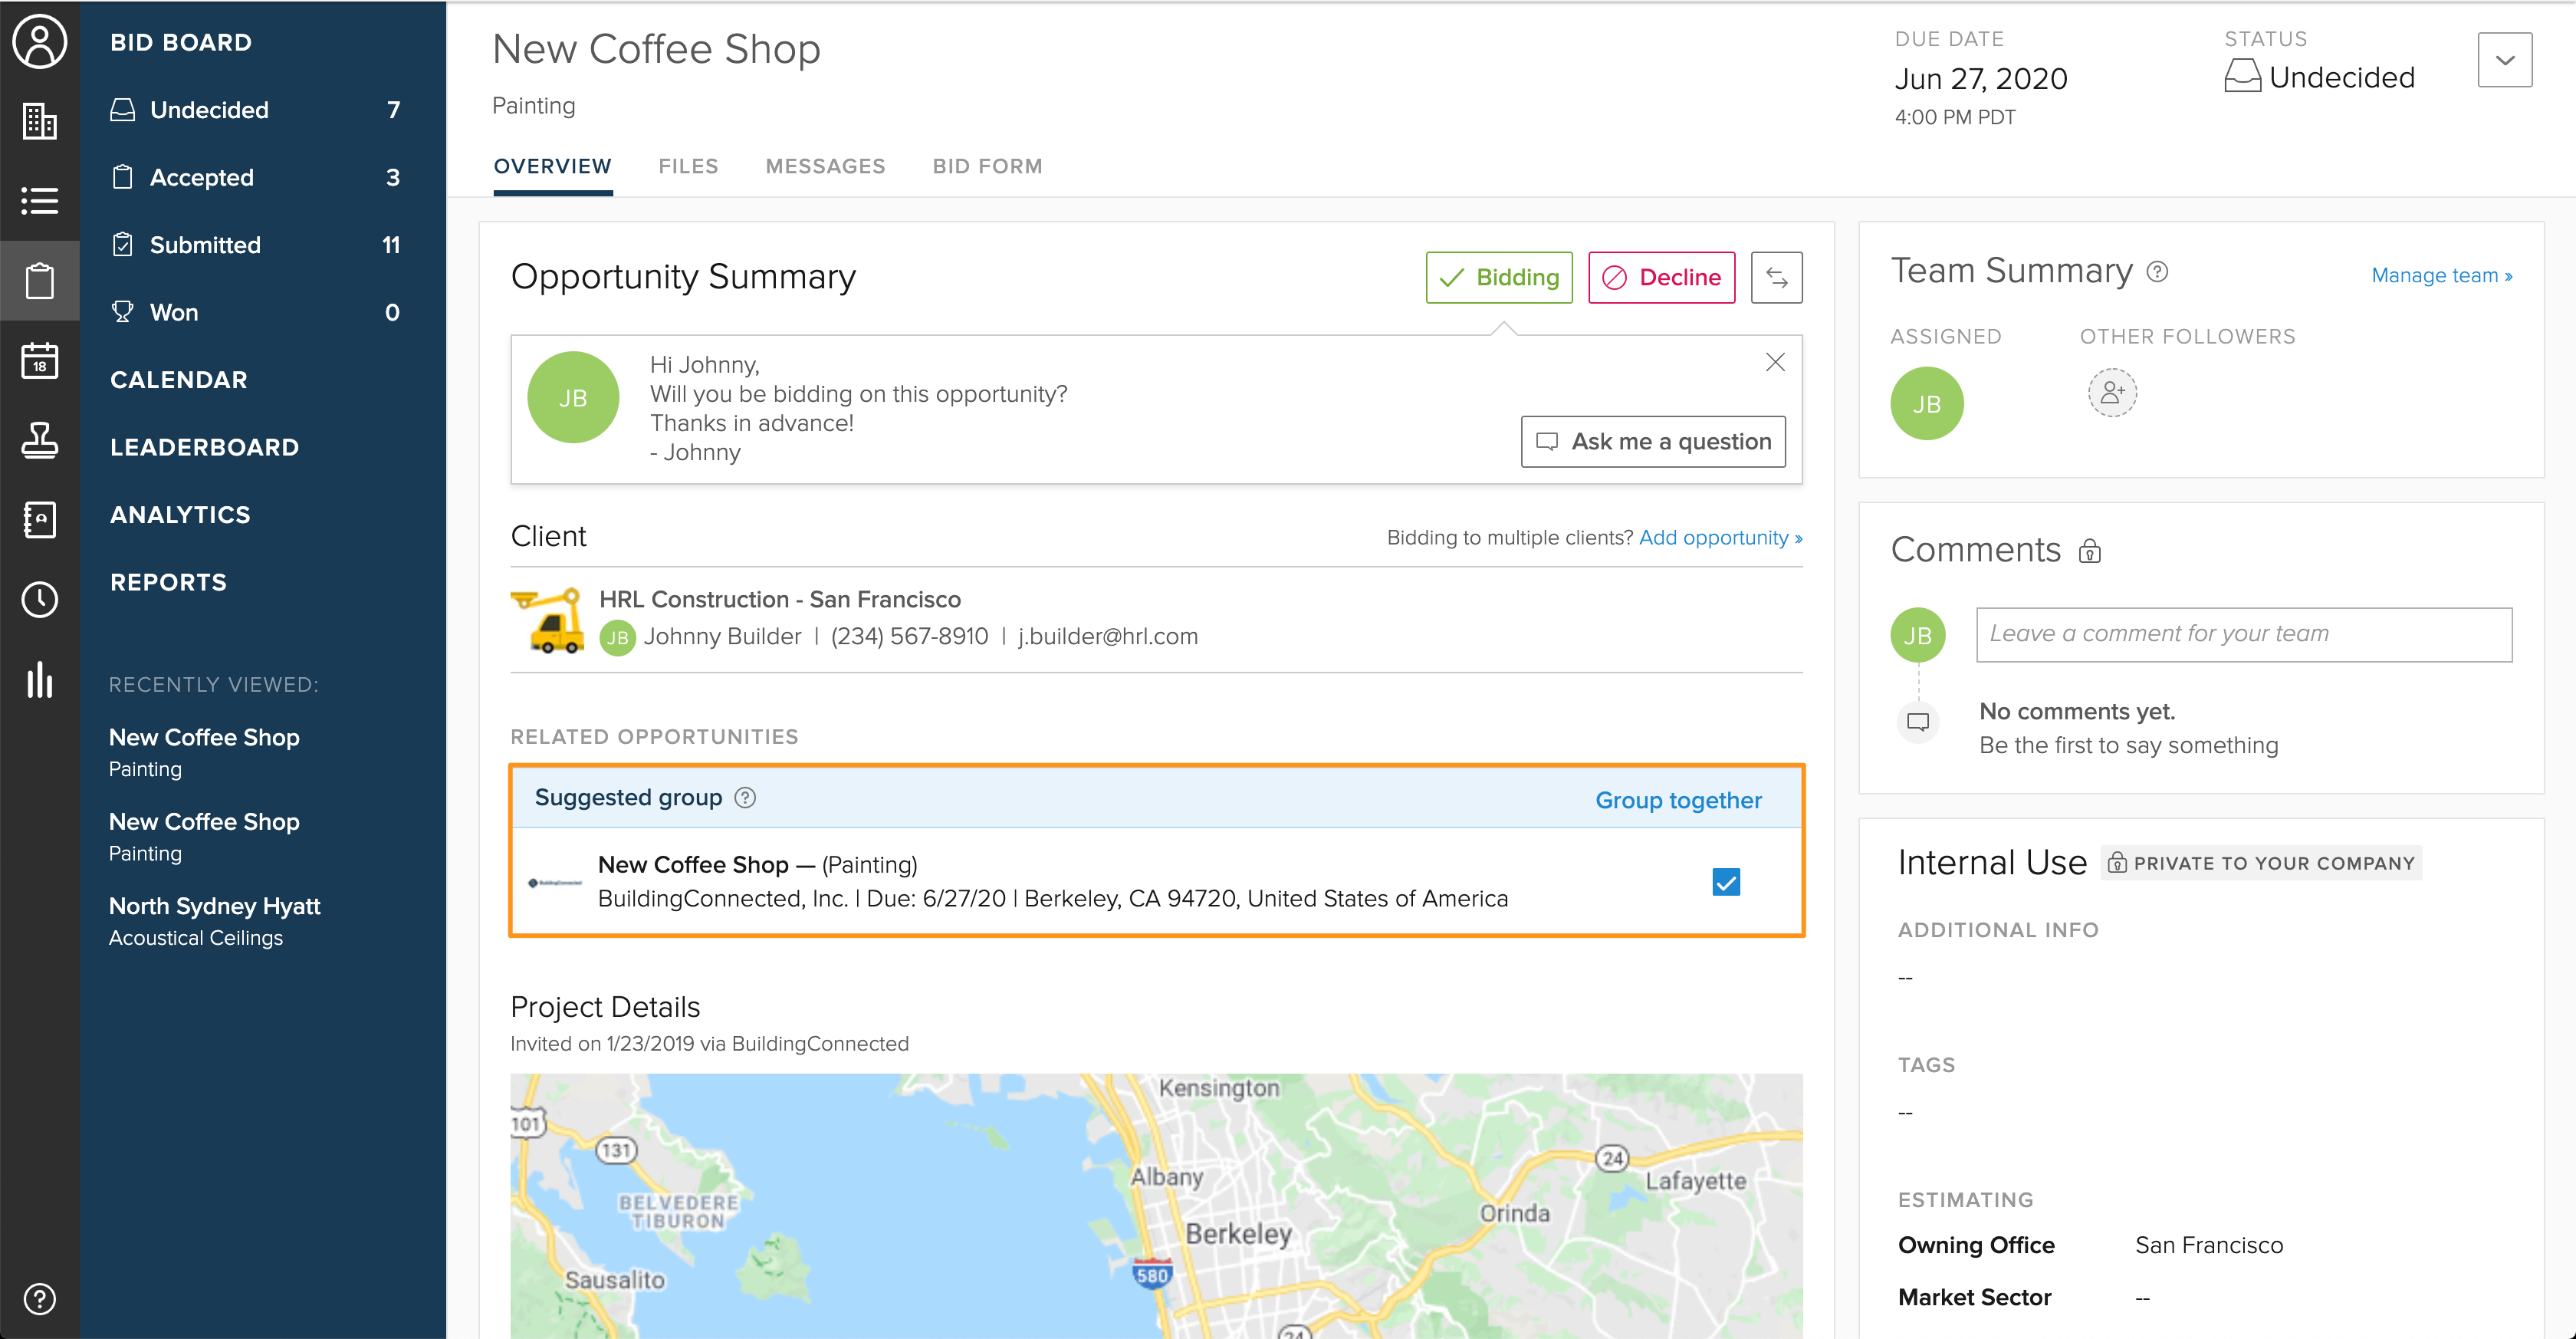Open the Submitted bids list in Bid Board
This screenshot has width=2576, height=1339.
point(205,245)
